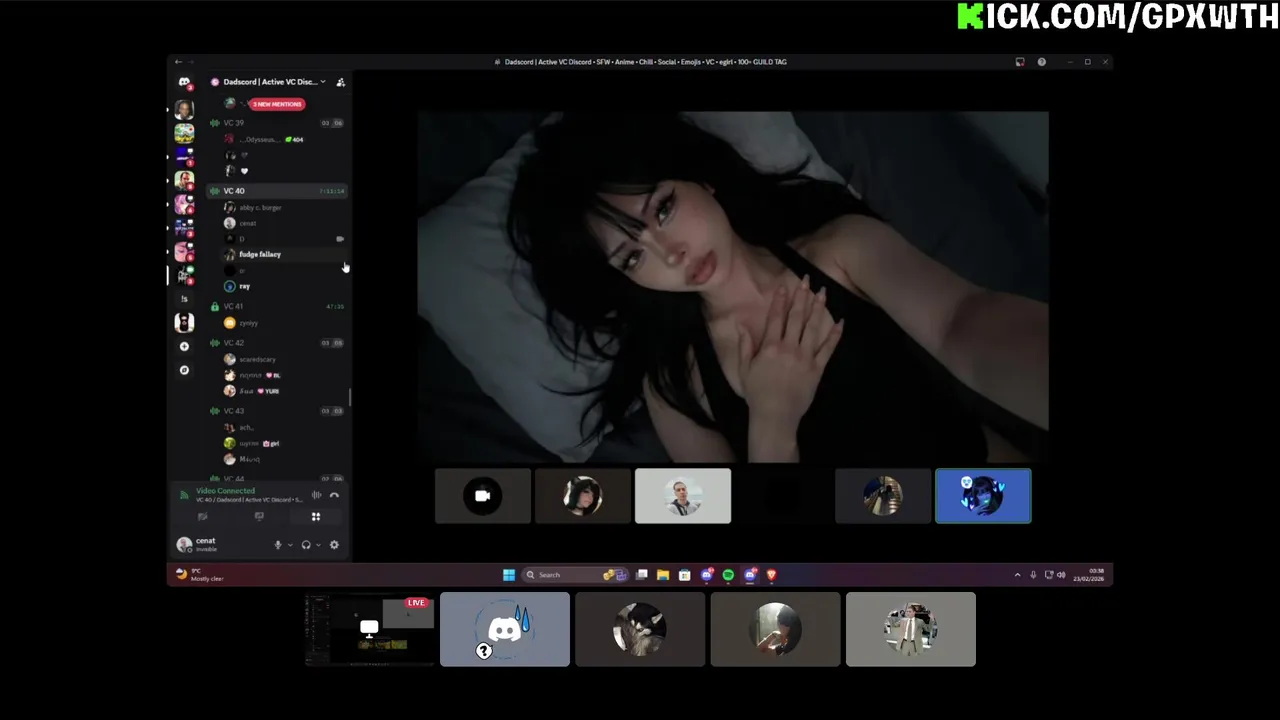Select user fudge fallacy in VC 40
This screenshot has width=1280, height=720.
pyautogui.click(x=260, y=254)
